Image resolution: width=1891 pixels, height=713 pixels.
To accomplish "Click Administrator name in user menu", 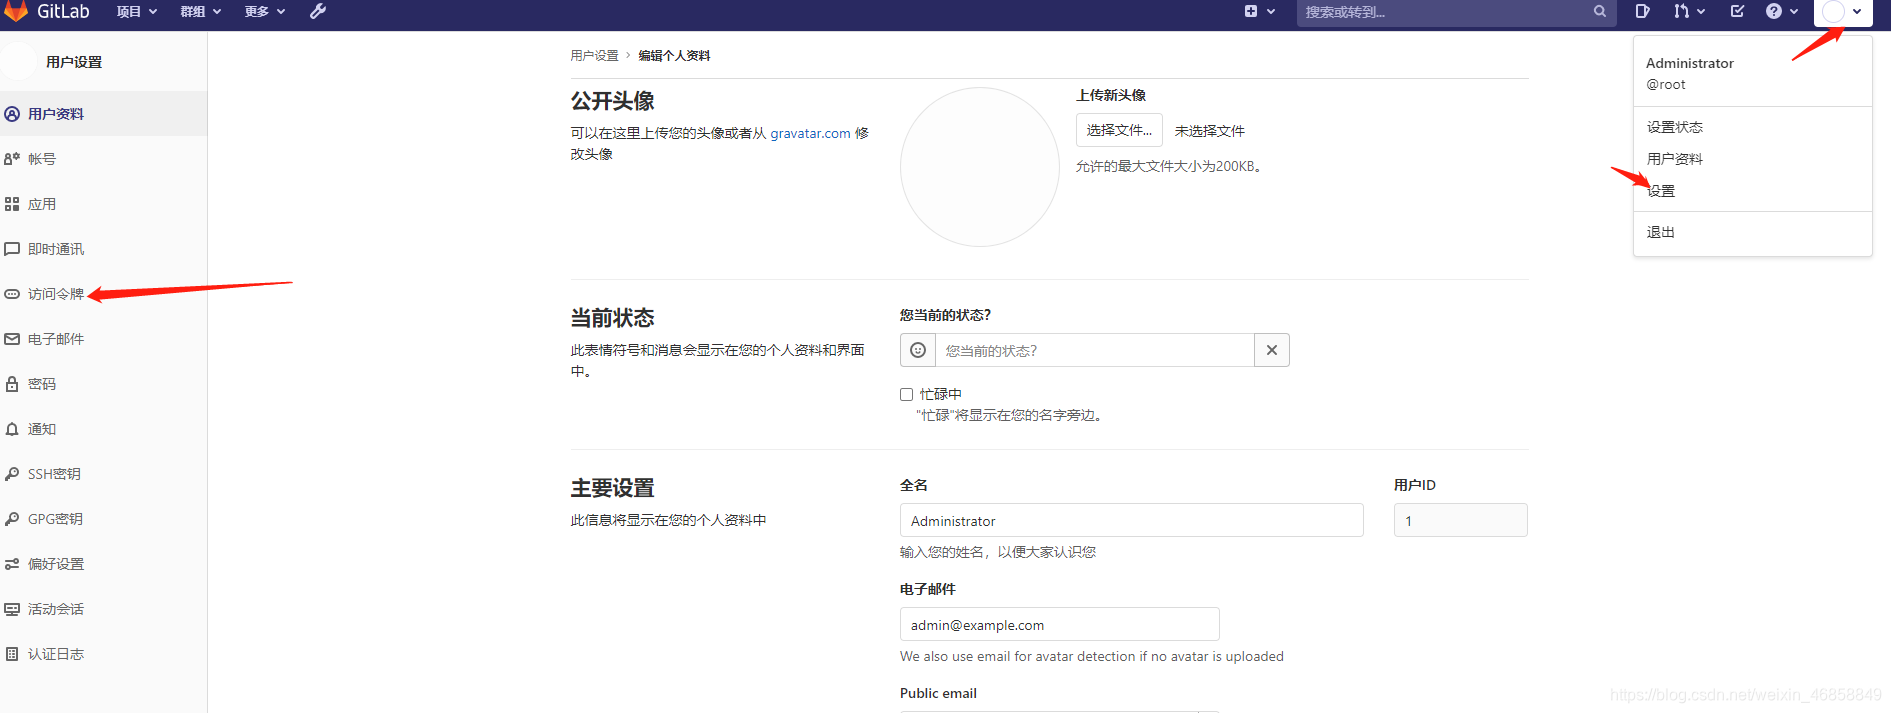I will click(1690, 63).
